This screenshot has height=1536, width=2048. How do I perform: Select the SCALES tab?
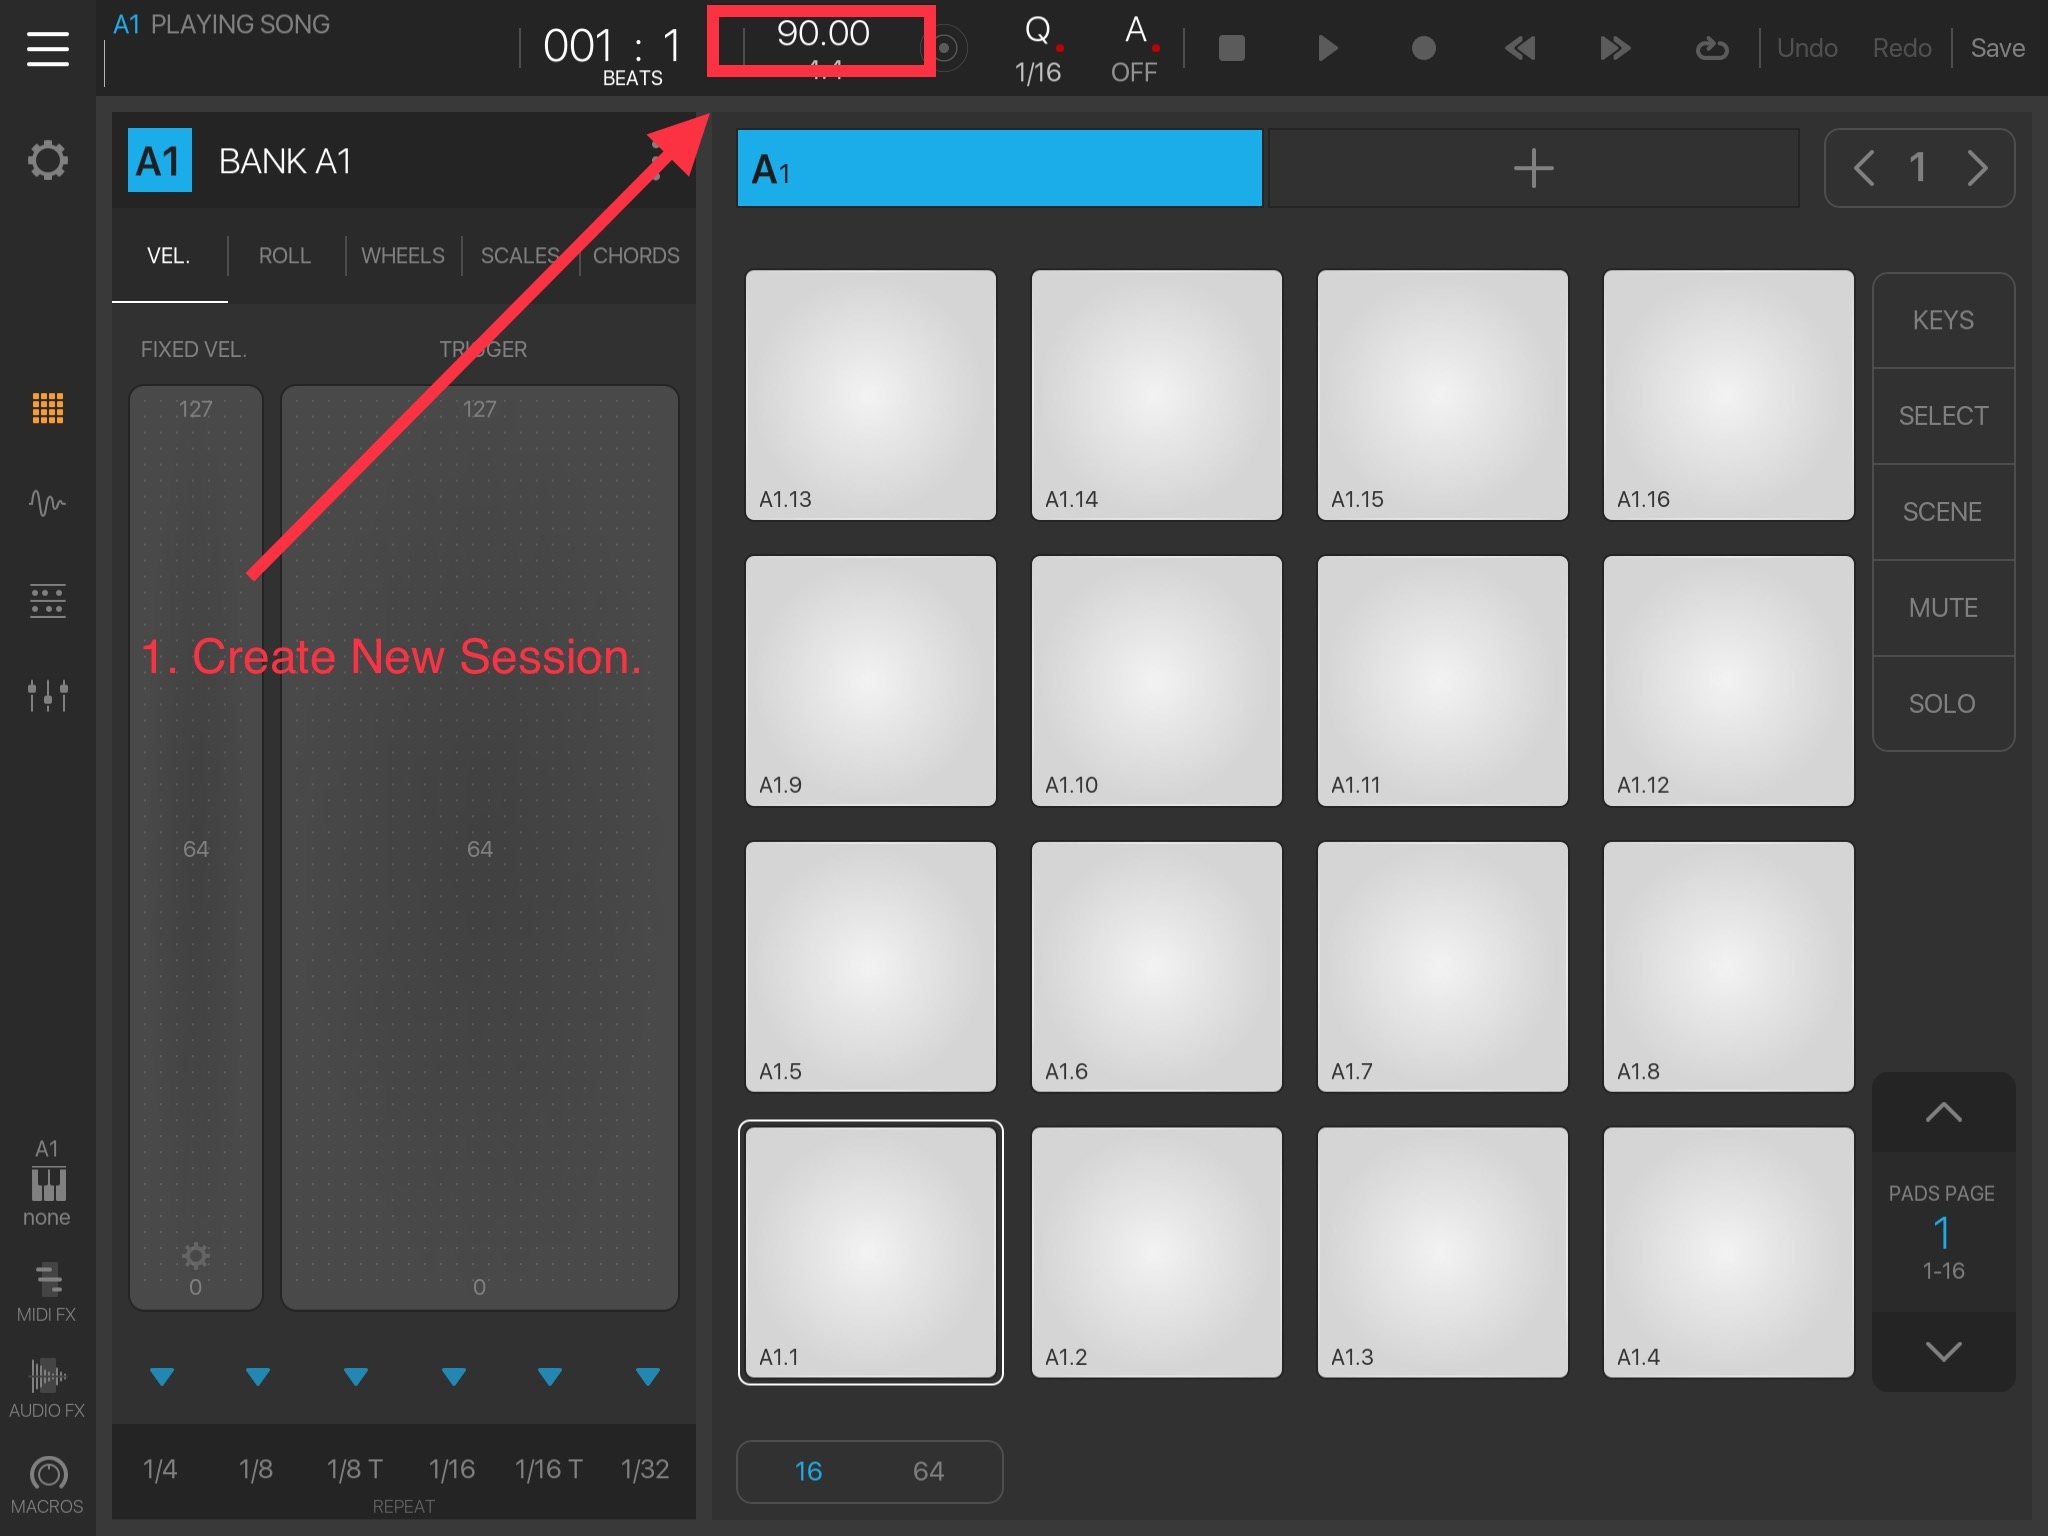click(519, 256)
